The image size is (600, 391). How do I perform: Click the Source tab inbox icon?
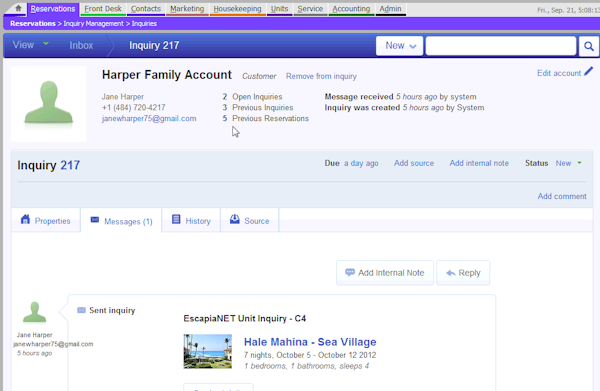tap(235, 219)
